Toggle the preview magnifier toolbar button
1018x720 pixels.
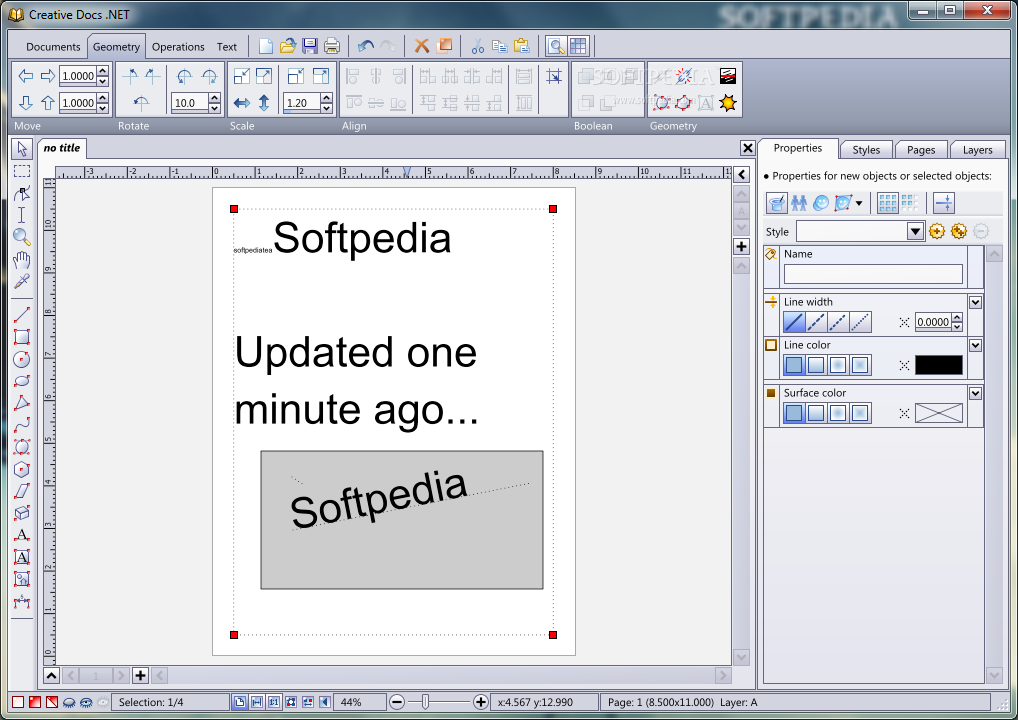(x=556, y=46)
